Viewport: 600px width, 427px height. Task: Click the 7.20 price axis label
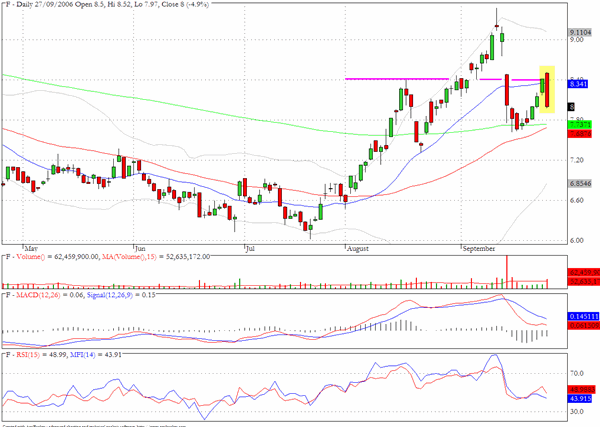pos(576,160)
